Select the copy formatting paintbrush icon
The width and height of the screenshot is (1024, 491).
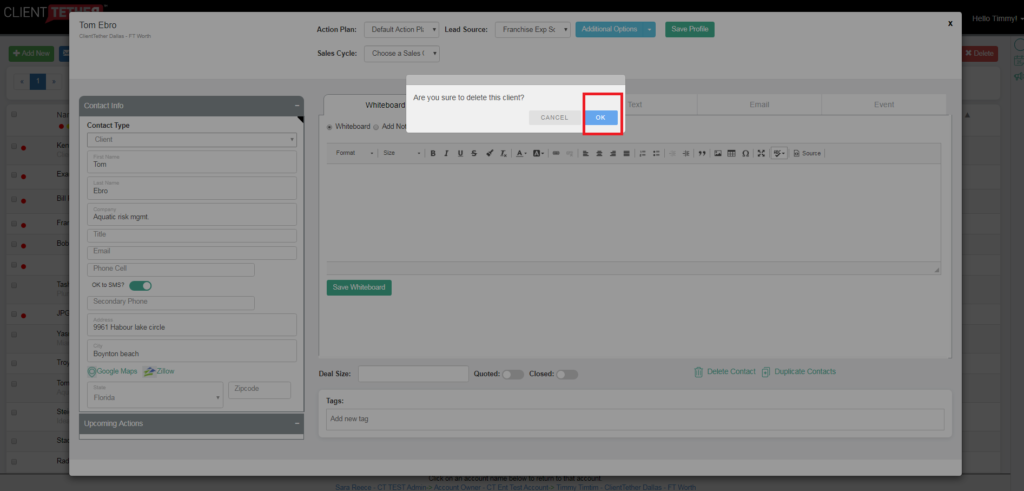[x=490, y=153]
